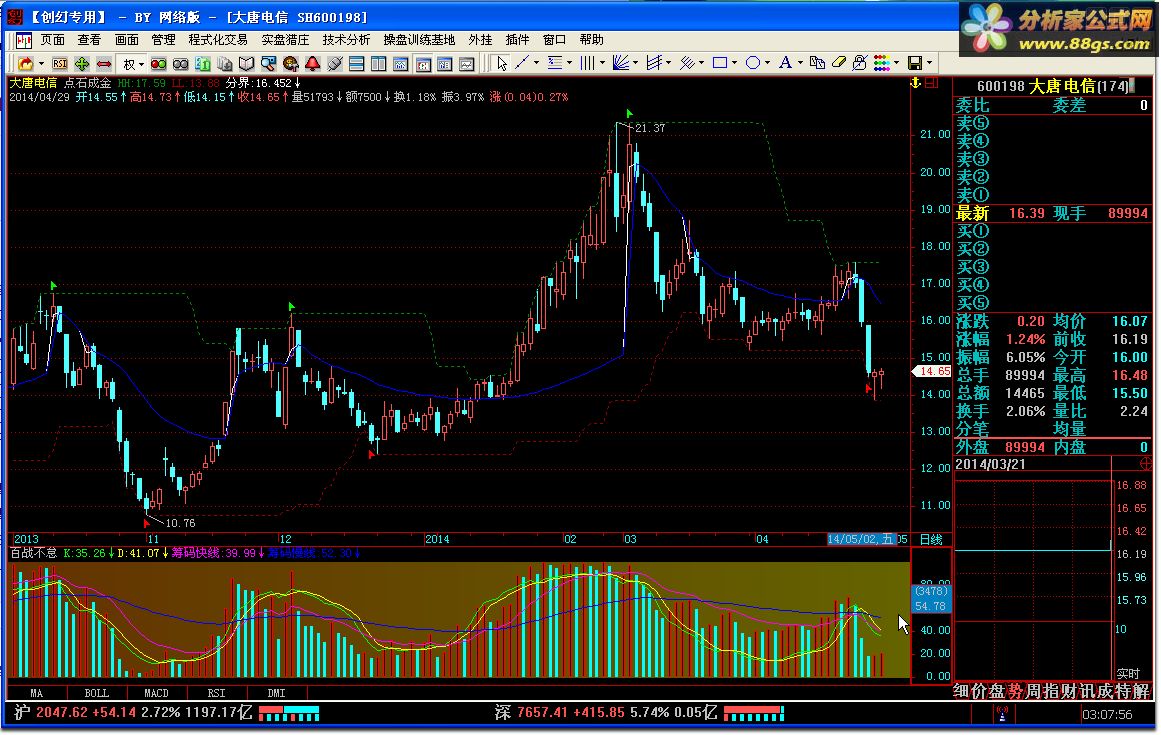Image resolution: width=1161 pixels, height=735 pixels.
Task: Switch to the RSI indicator tab
Action: pos(216,693)
